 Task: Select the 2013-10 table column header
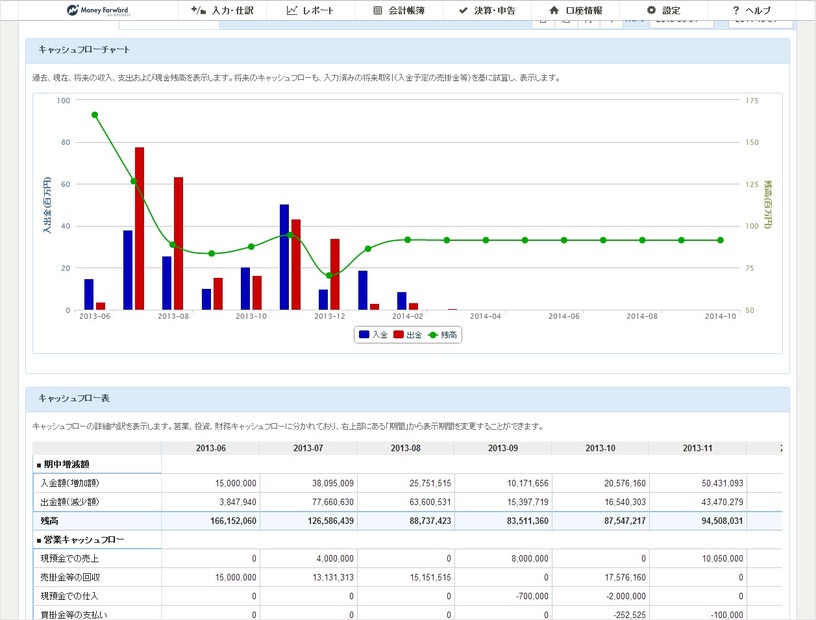click(600, 448)
